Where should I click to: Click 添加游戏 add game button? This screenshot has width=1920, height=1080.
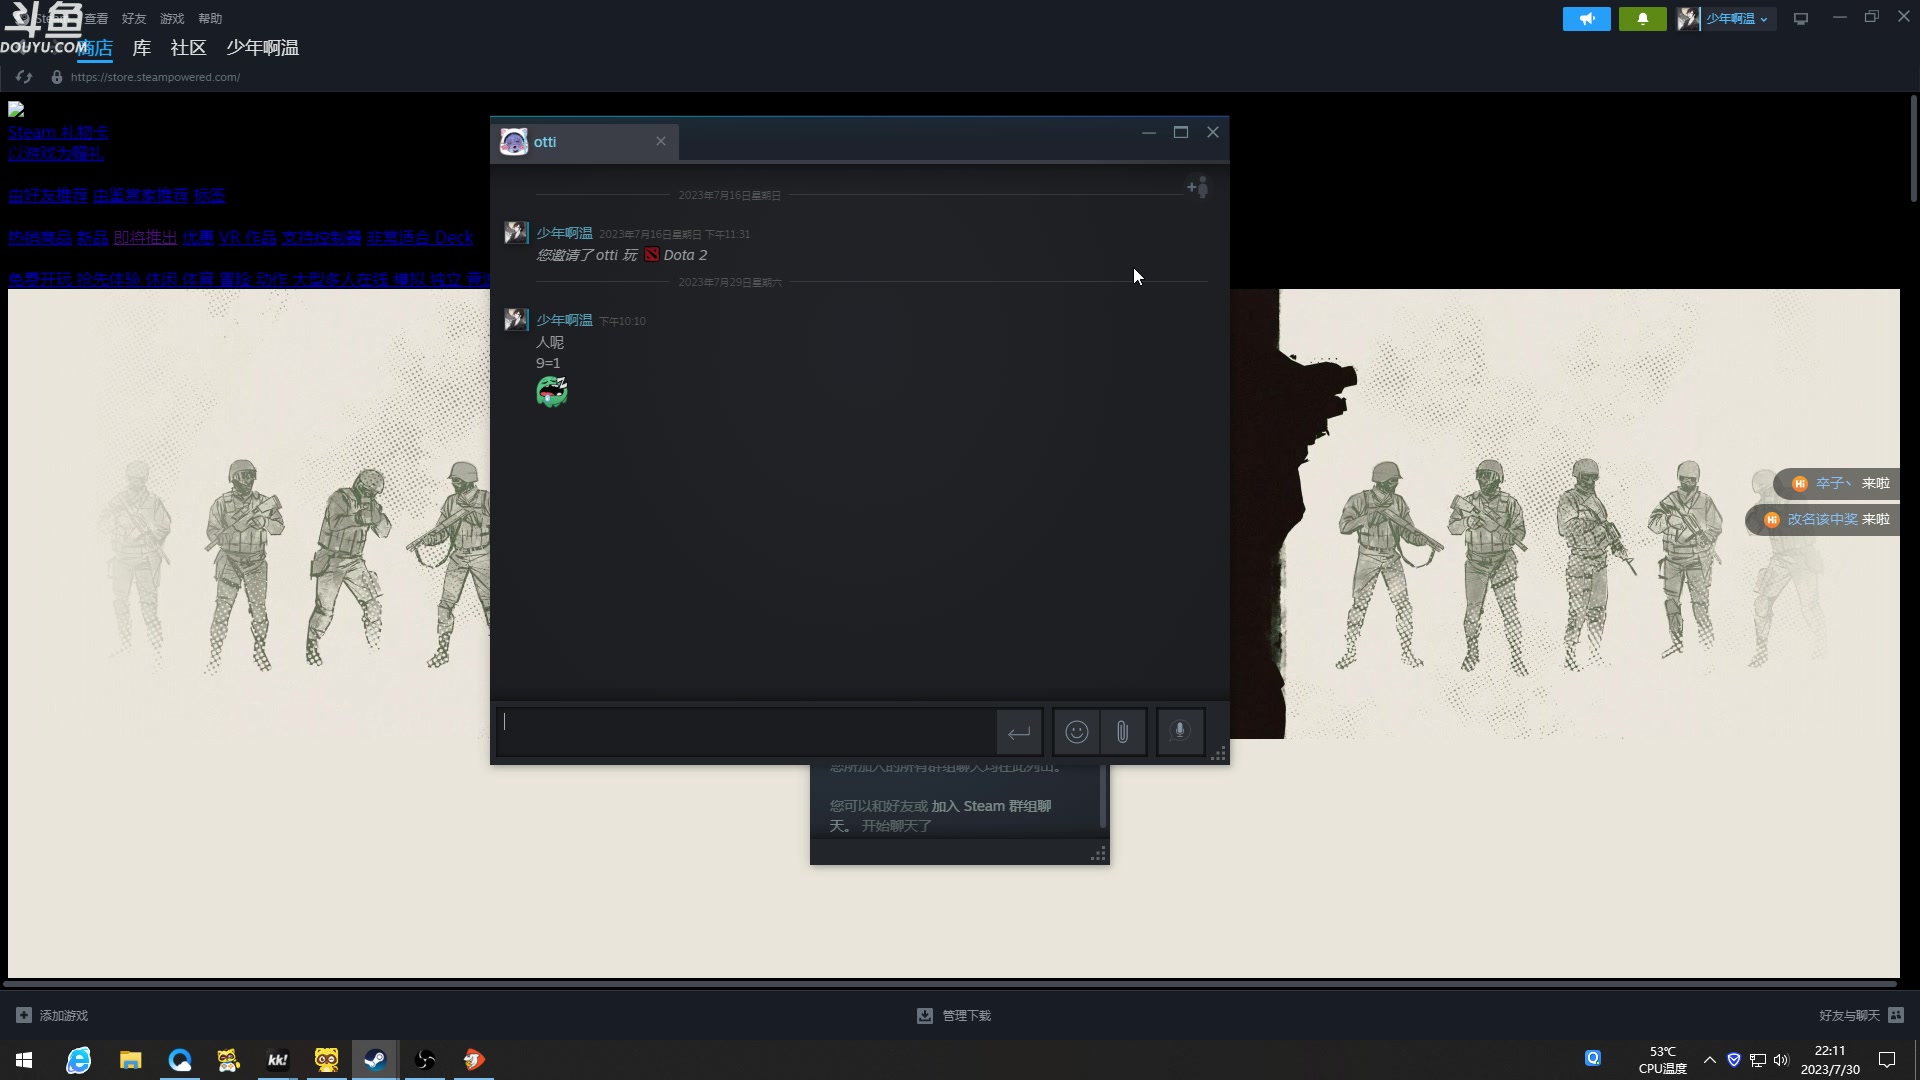click(x=53, y=1015)
